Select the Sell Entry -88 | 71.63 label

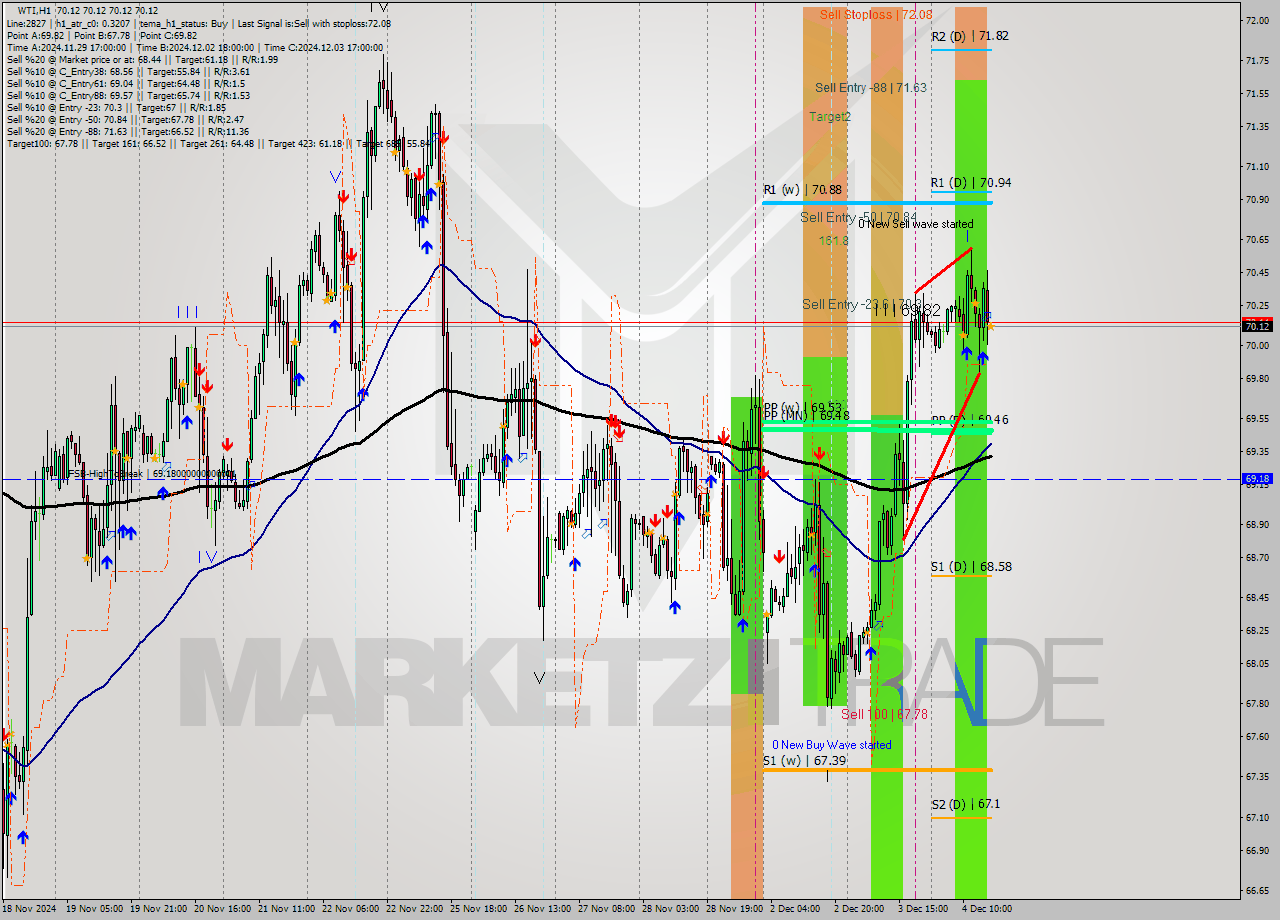tap(870, 88)
